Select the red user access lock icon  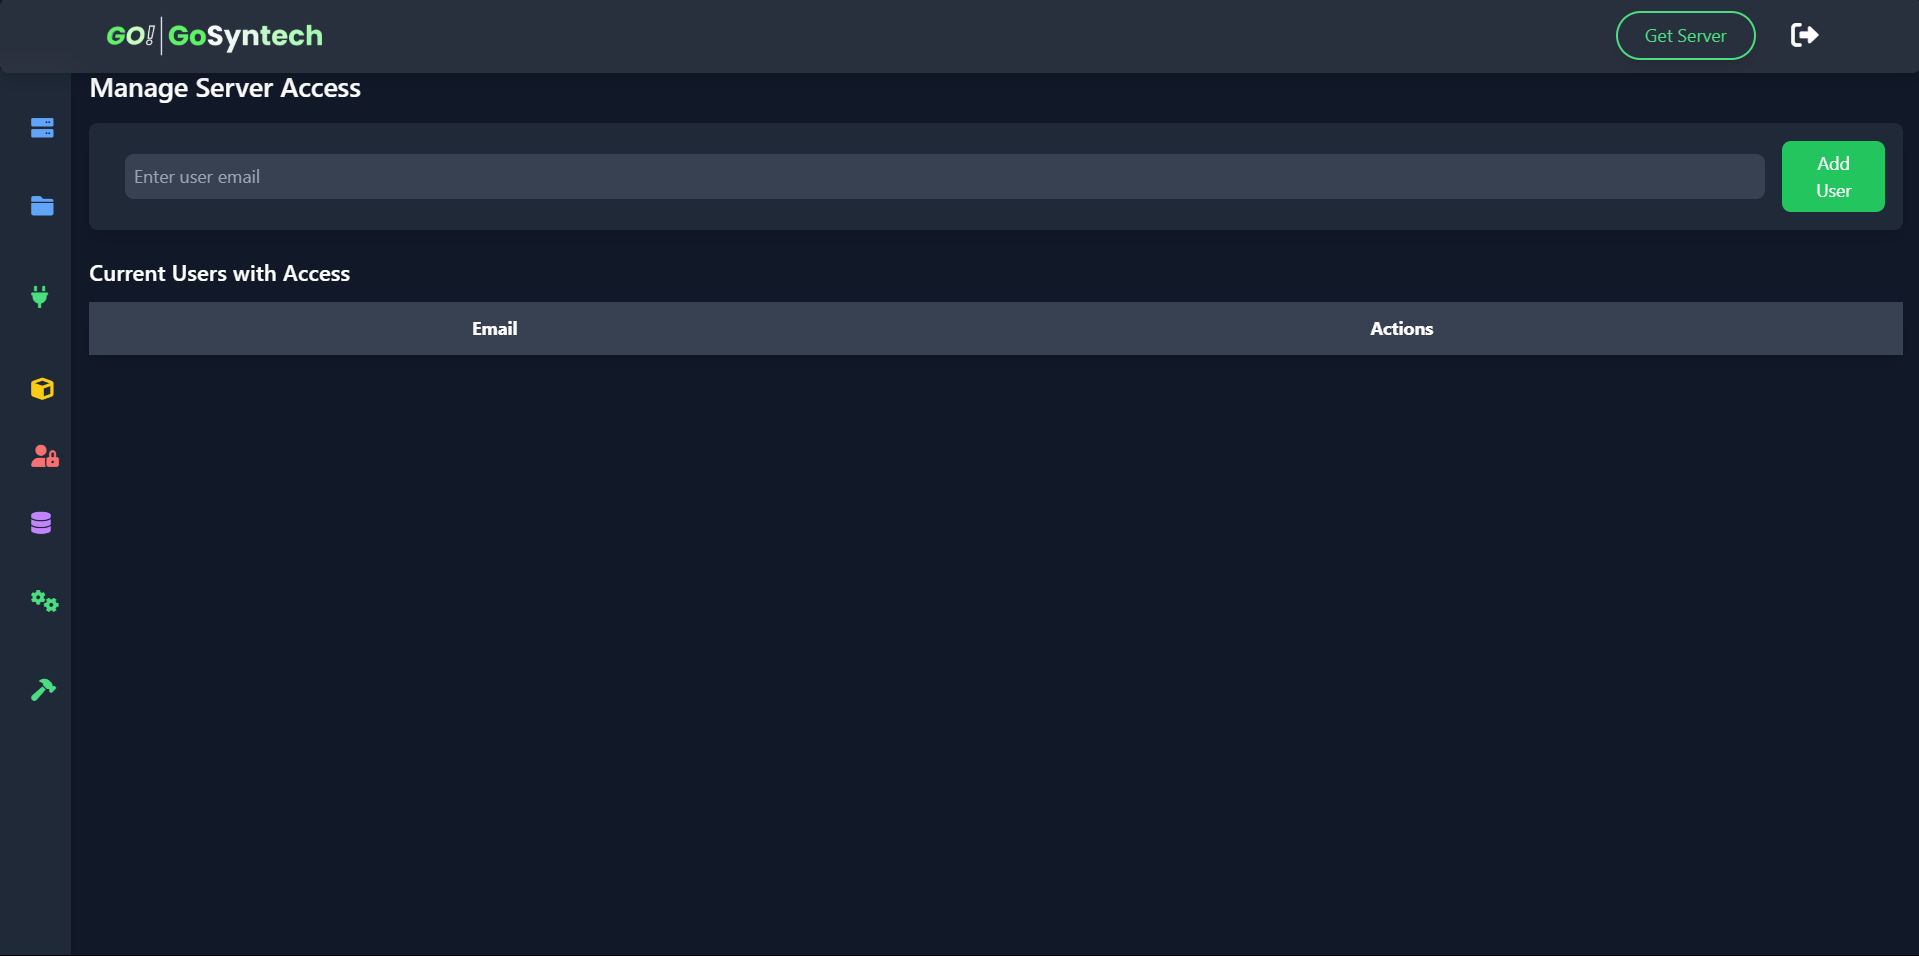[x=45, y=457]
